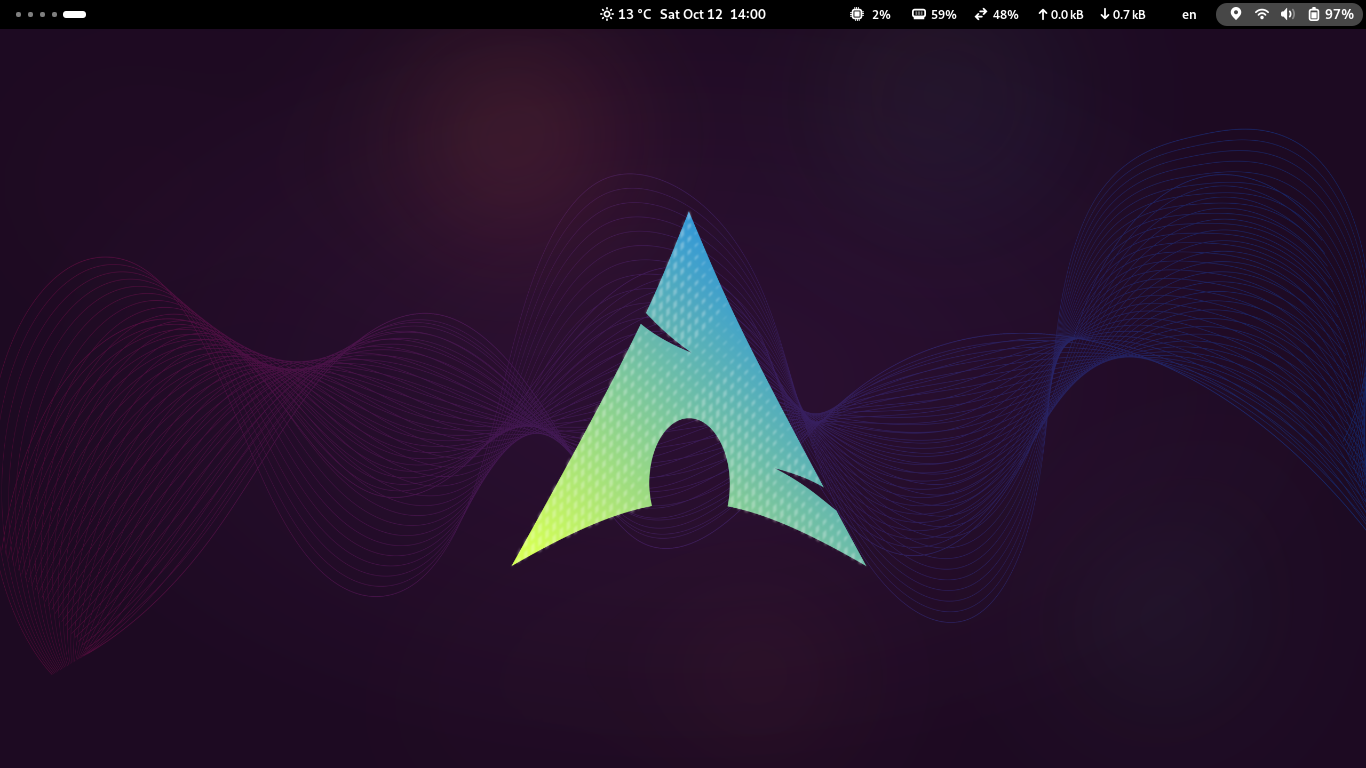Click the location pin icon
Screen dimensions: 1366x768
click(x=1236, y=14)
